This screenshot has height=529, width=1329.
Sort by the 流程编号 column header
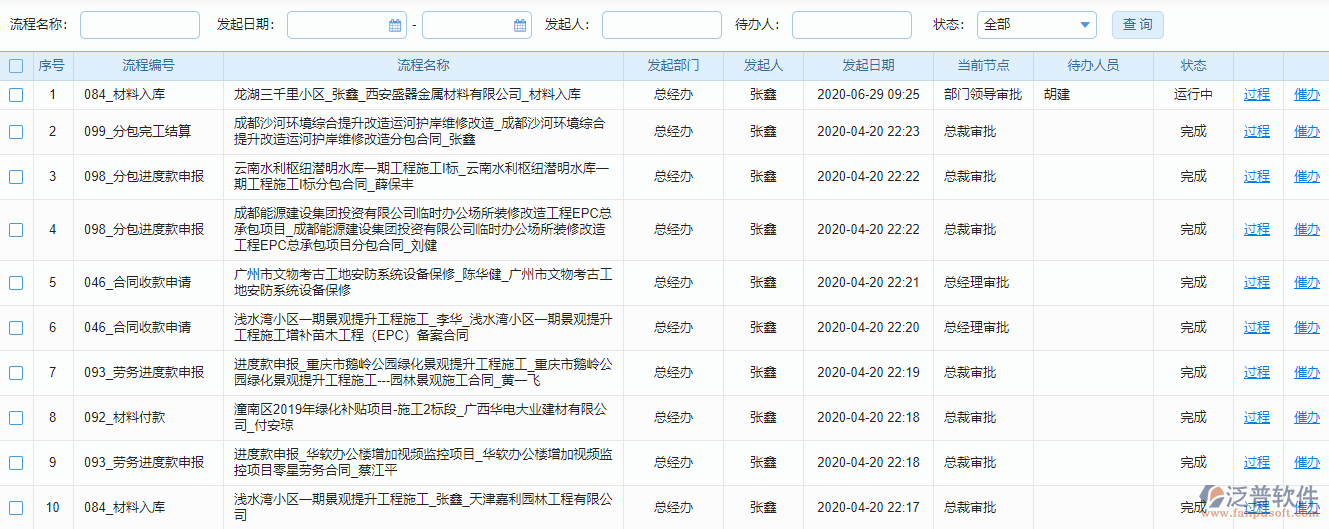tap(148, 66)
